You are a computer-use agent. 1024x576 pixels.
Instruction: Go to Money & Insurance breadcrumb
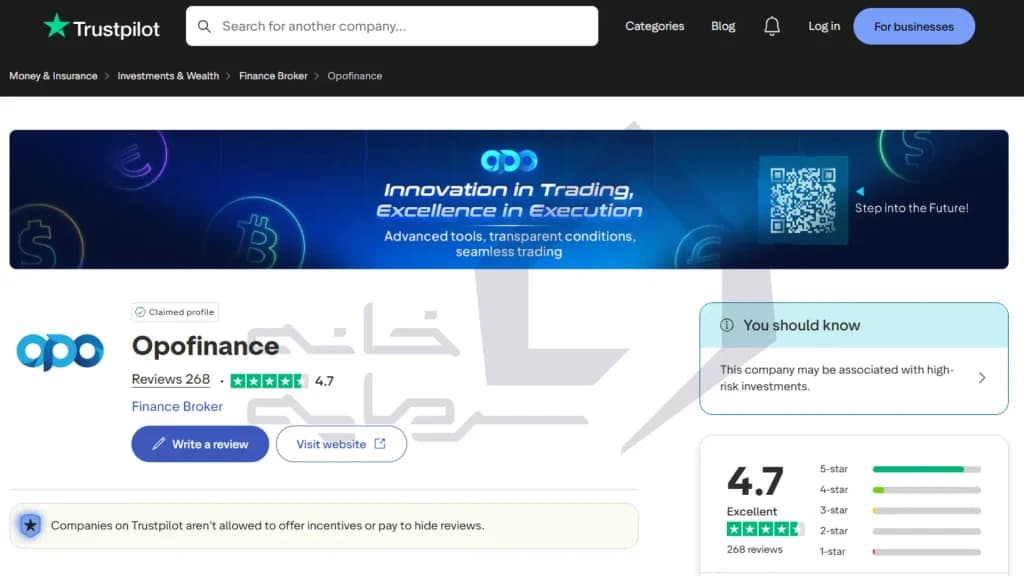click(54, 76)
